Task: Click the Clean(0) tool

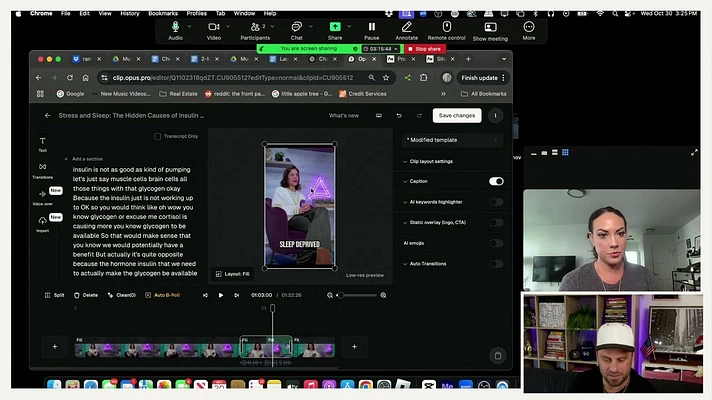Action: tap(122, 295)
